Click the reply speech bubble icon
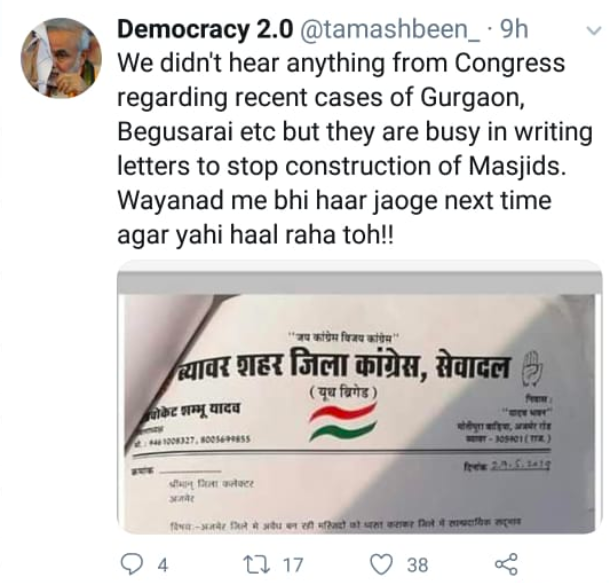 click(133, 564)
